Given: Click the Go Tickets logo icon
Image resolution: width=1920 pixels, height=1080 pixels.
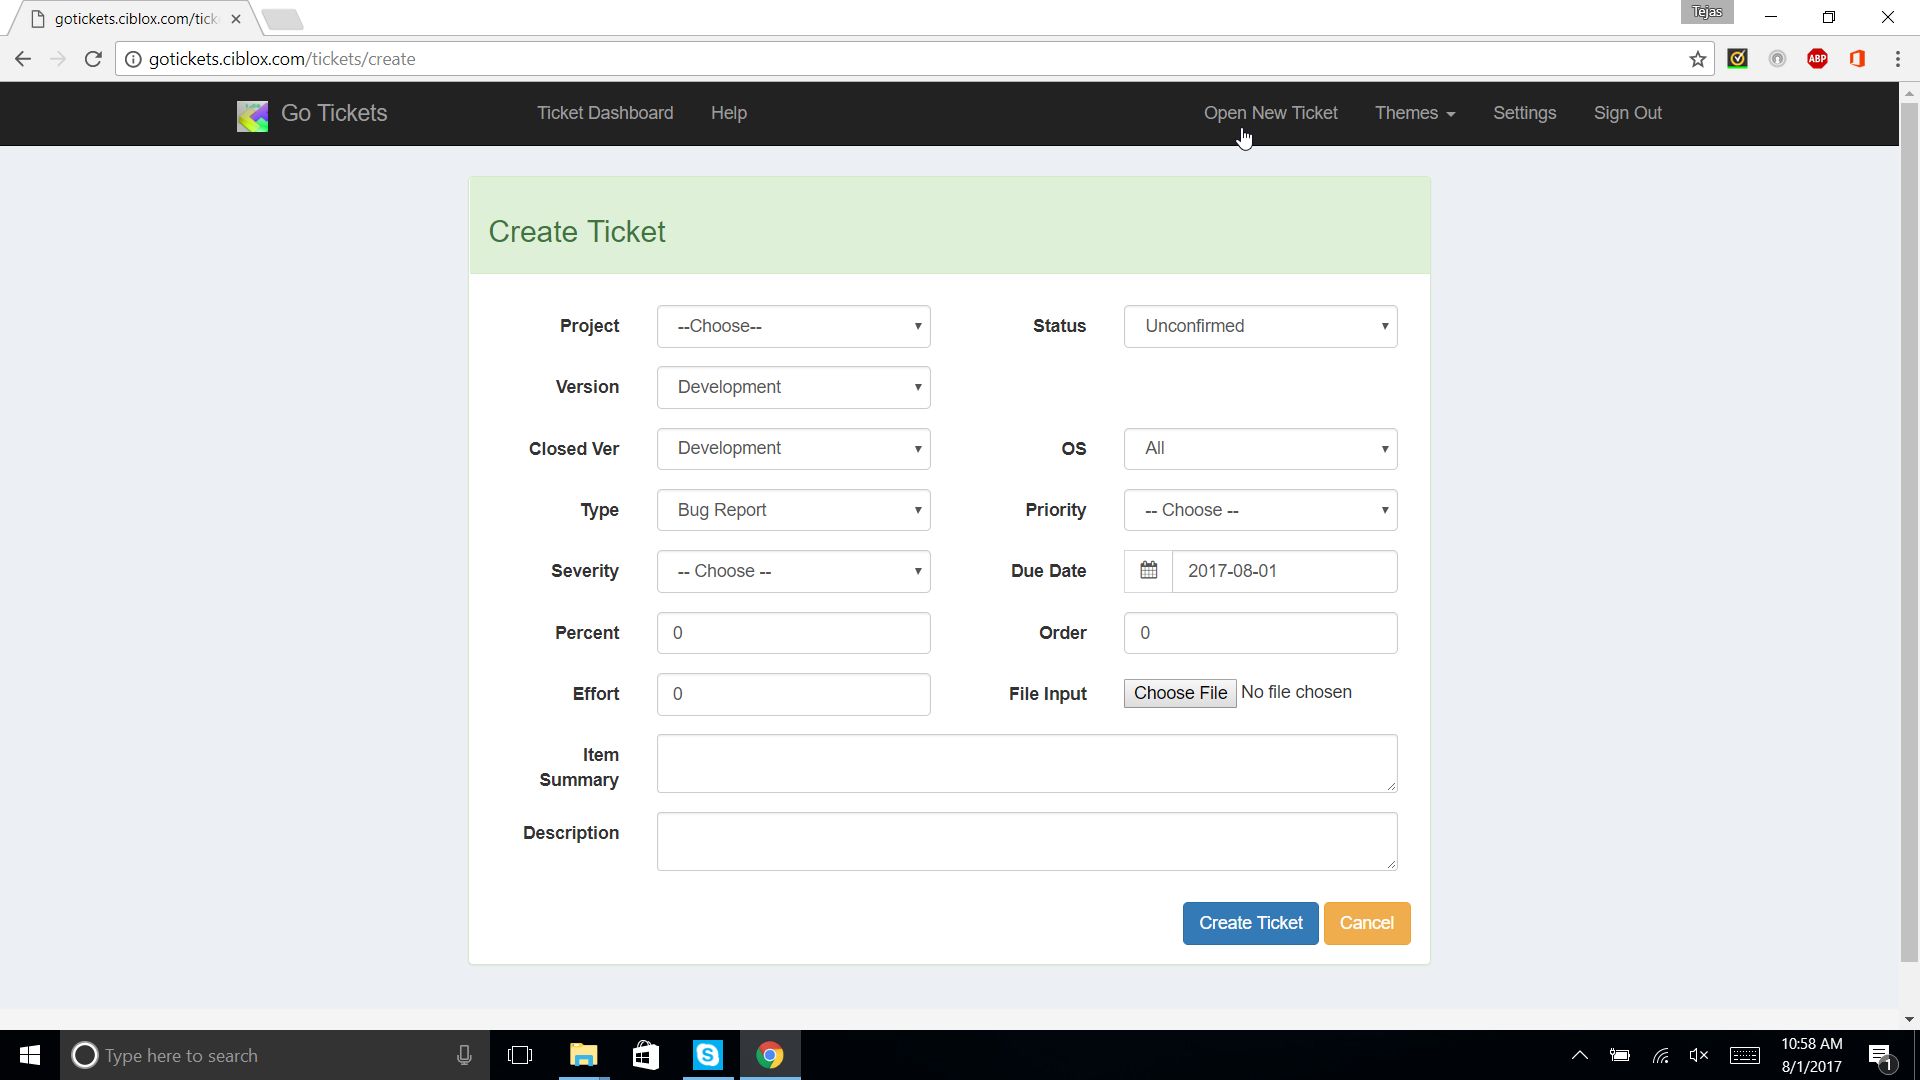Looking at the screenshot, I should click(x=251, y=113).
